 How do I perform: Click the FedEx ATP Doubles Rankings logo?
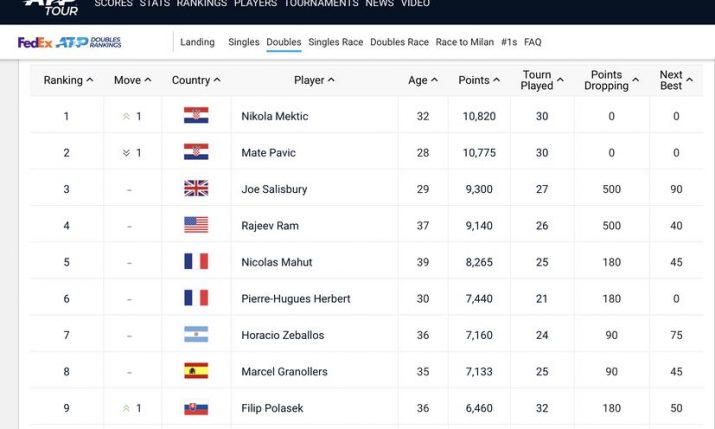[69, 42]
